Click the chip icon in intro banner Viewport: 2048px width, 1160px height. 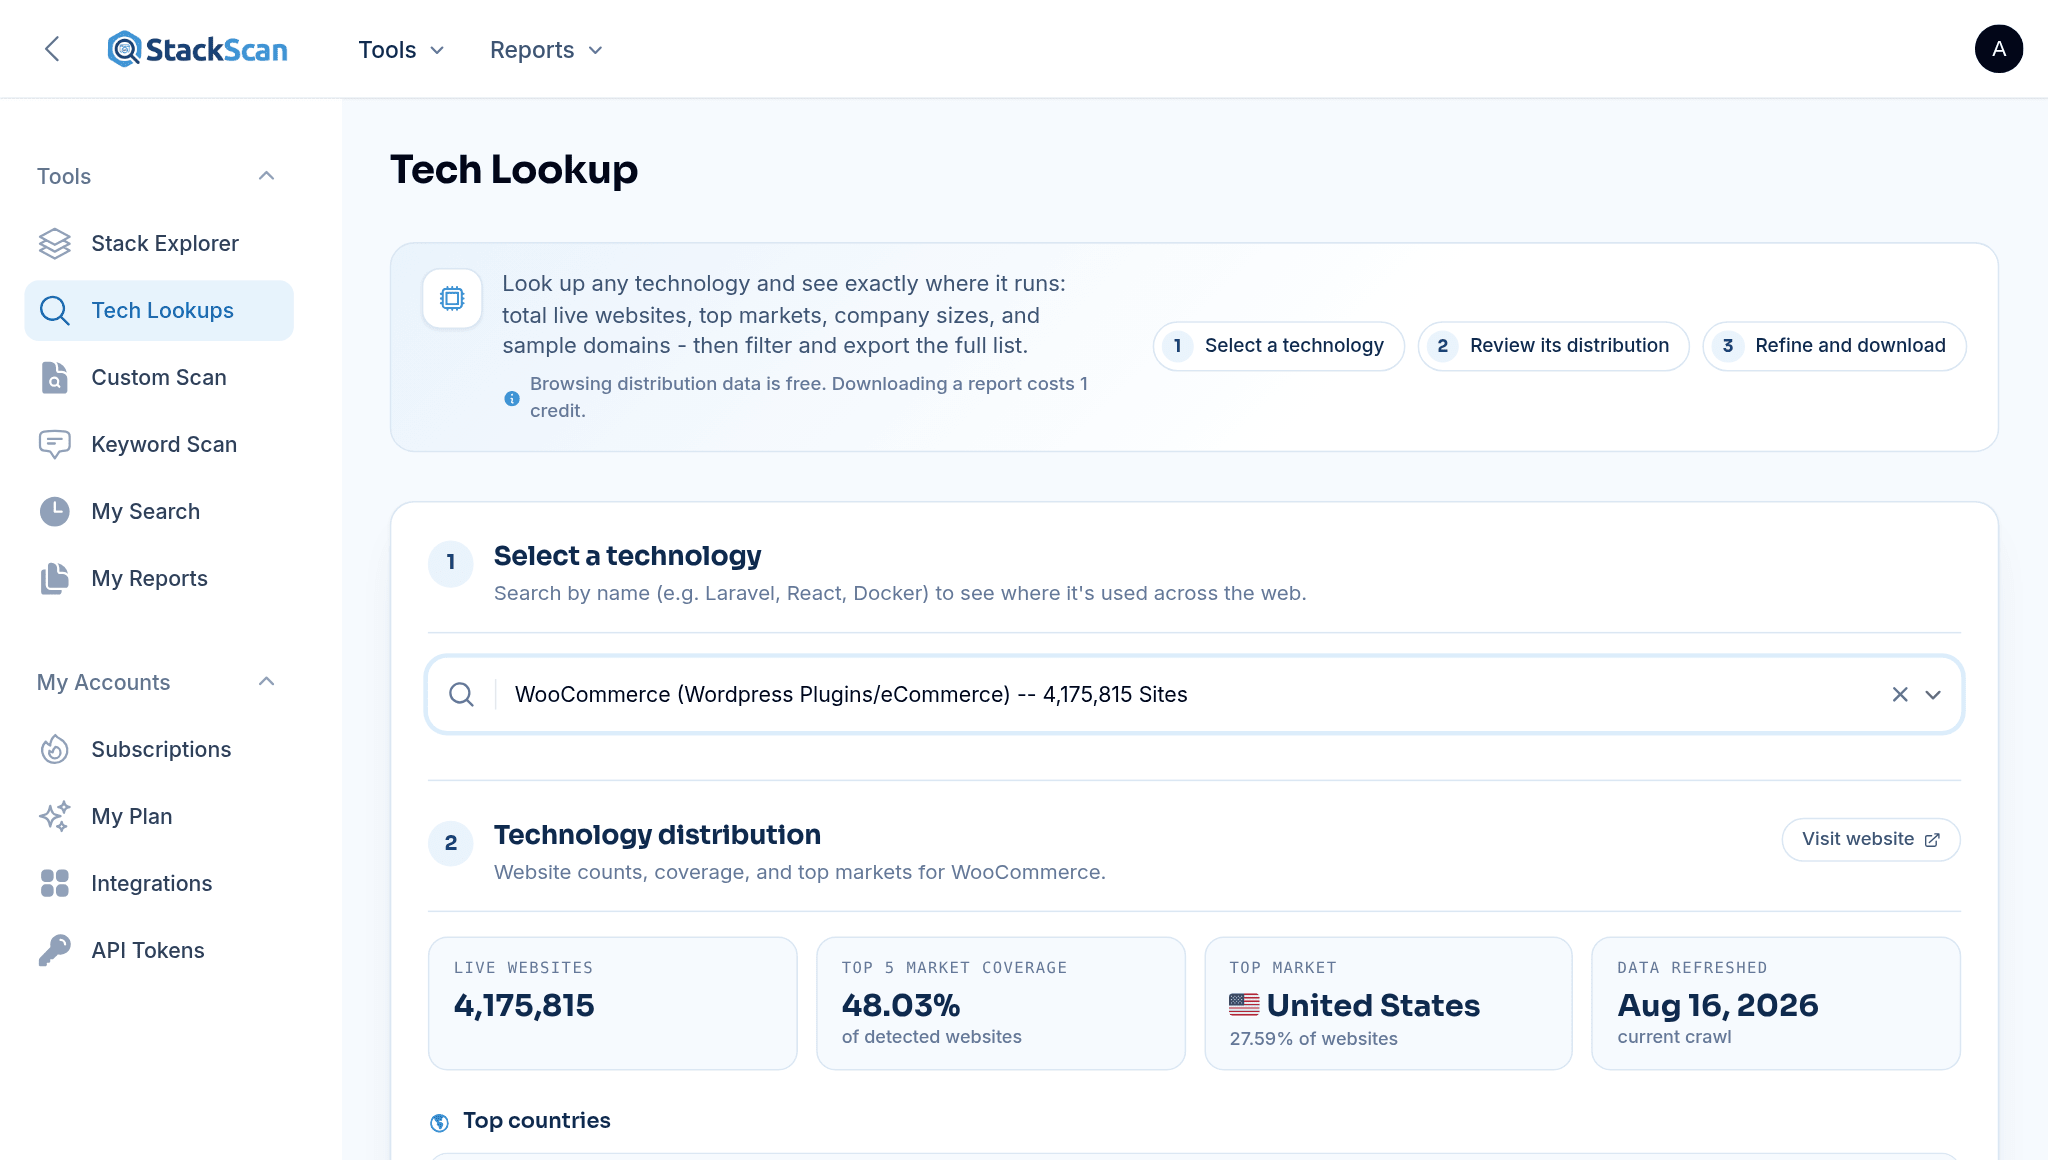[452, 298]
